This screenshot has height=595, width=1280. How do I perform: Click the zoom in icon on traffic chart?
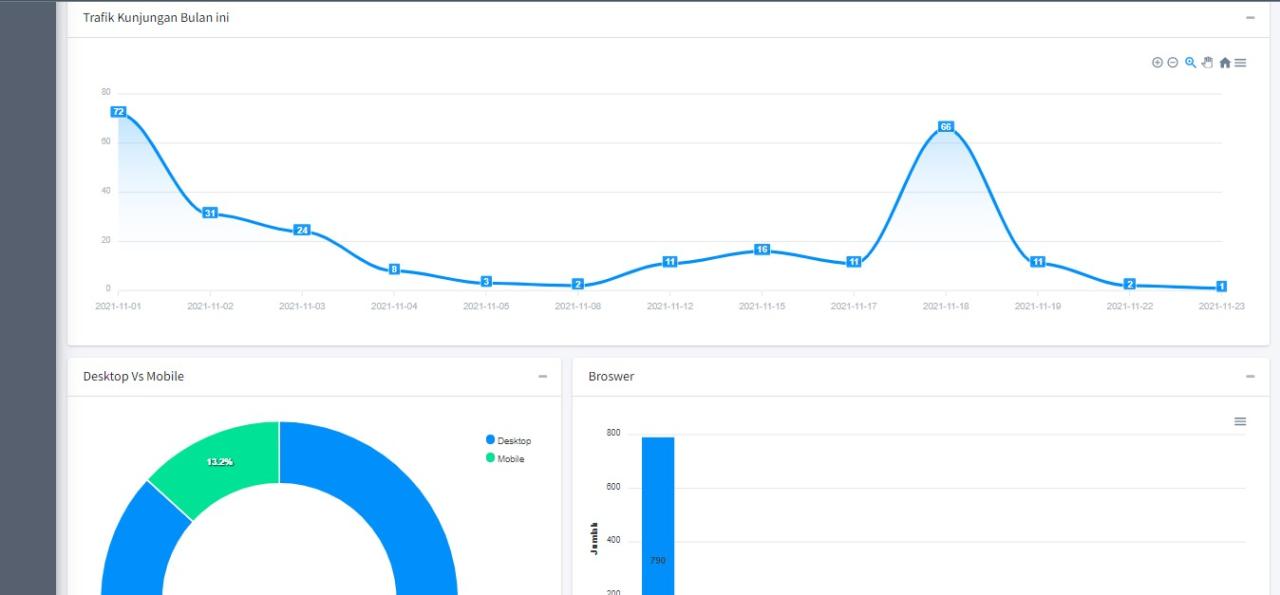1157,62
